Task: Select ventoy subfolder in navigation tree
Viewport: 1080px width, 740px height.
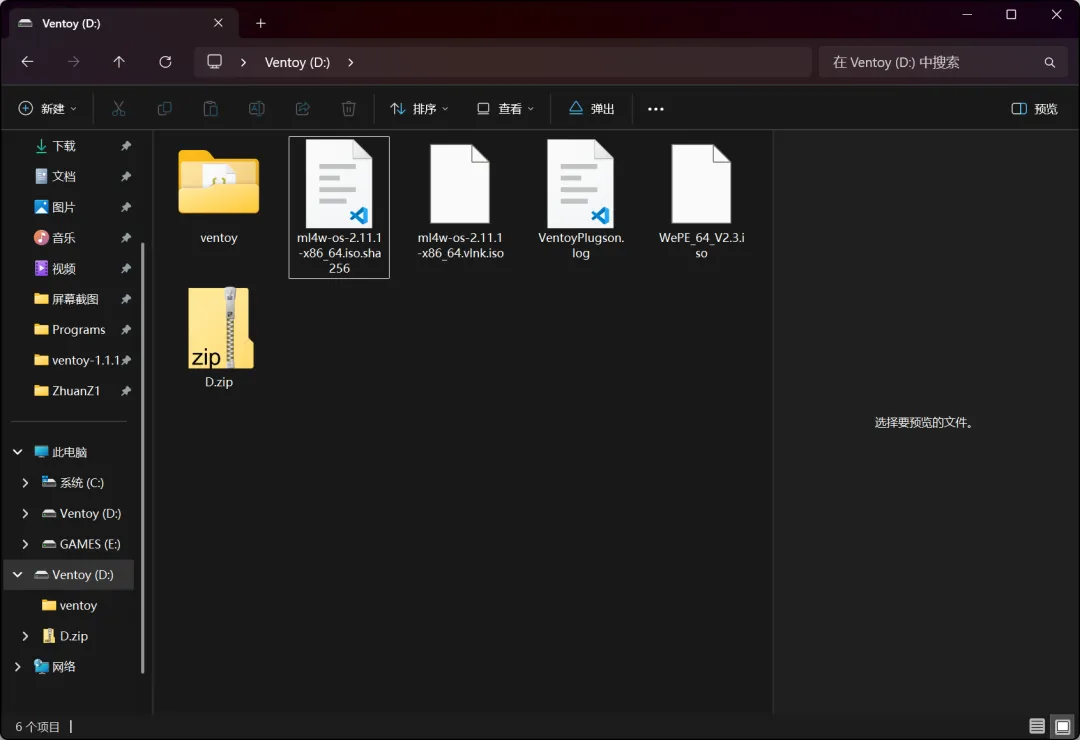Action: tap(70, 606)
